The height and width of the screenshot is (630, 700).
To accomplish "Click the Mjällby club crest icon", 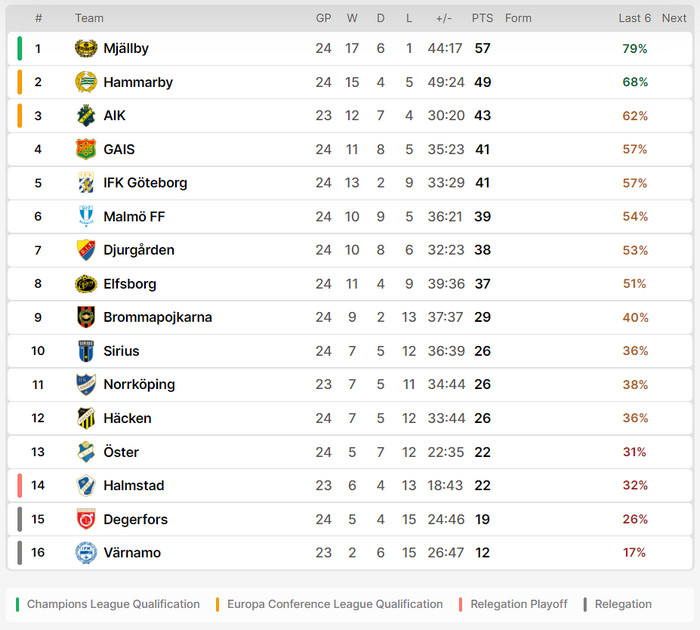I will pyautogui.click(x=86, y=48).
